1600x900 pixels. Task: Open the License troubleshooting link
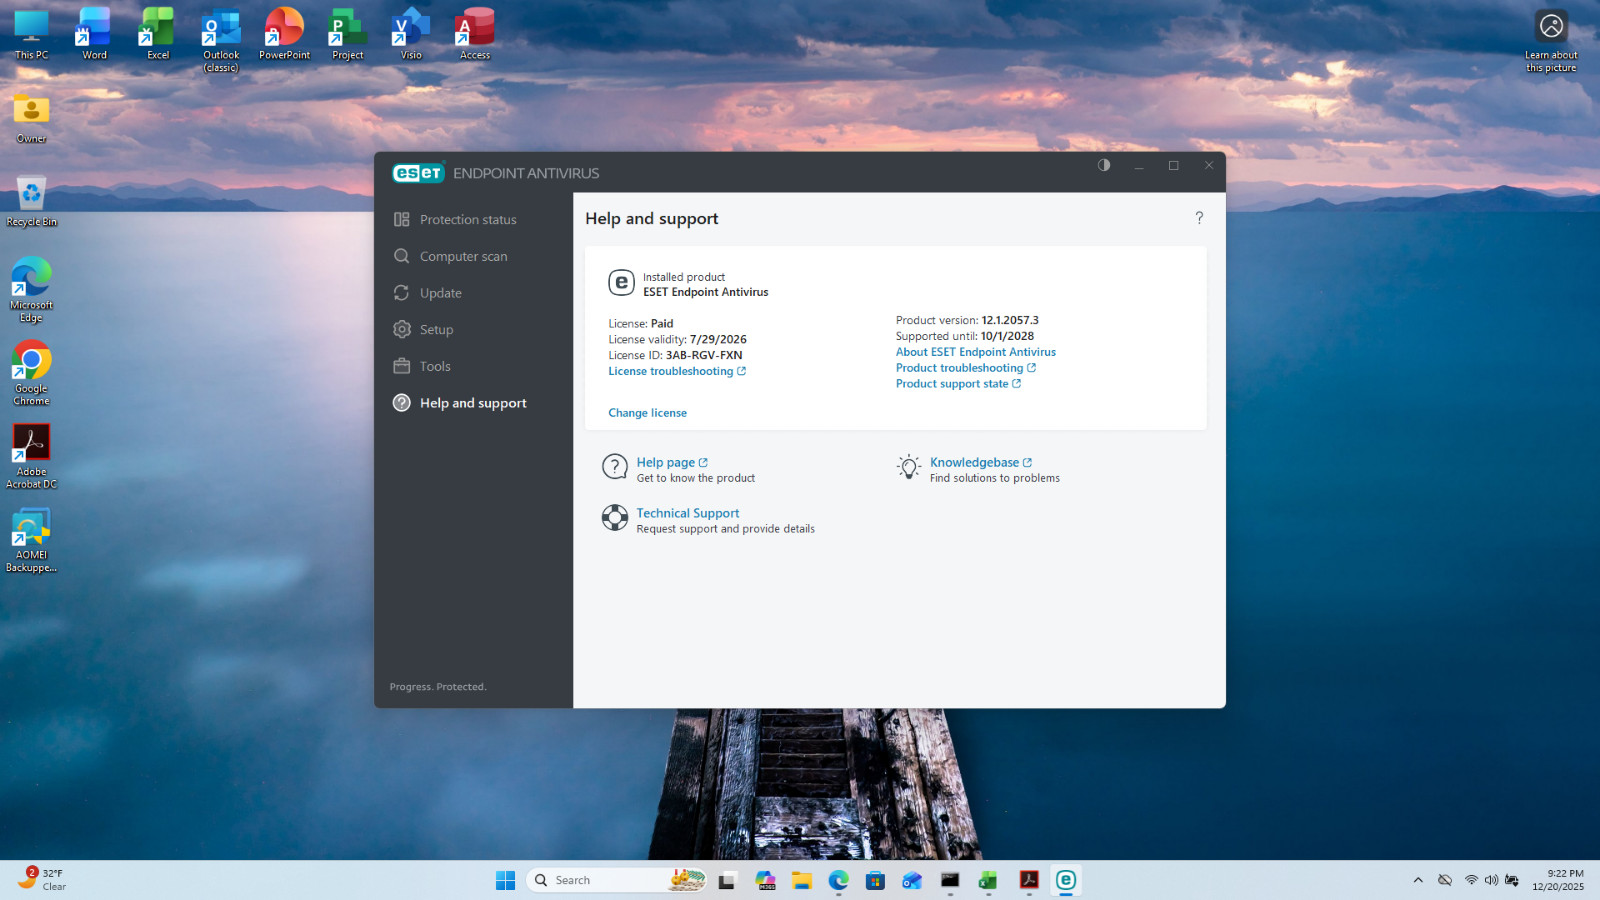[677, 371]
